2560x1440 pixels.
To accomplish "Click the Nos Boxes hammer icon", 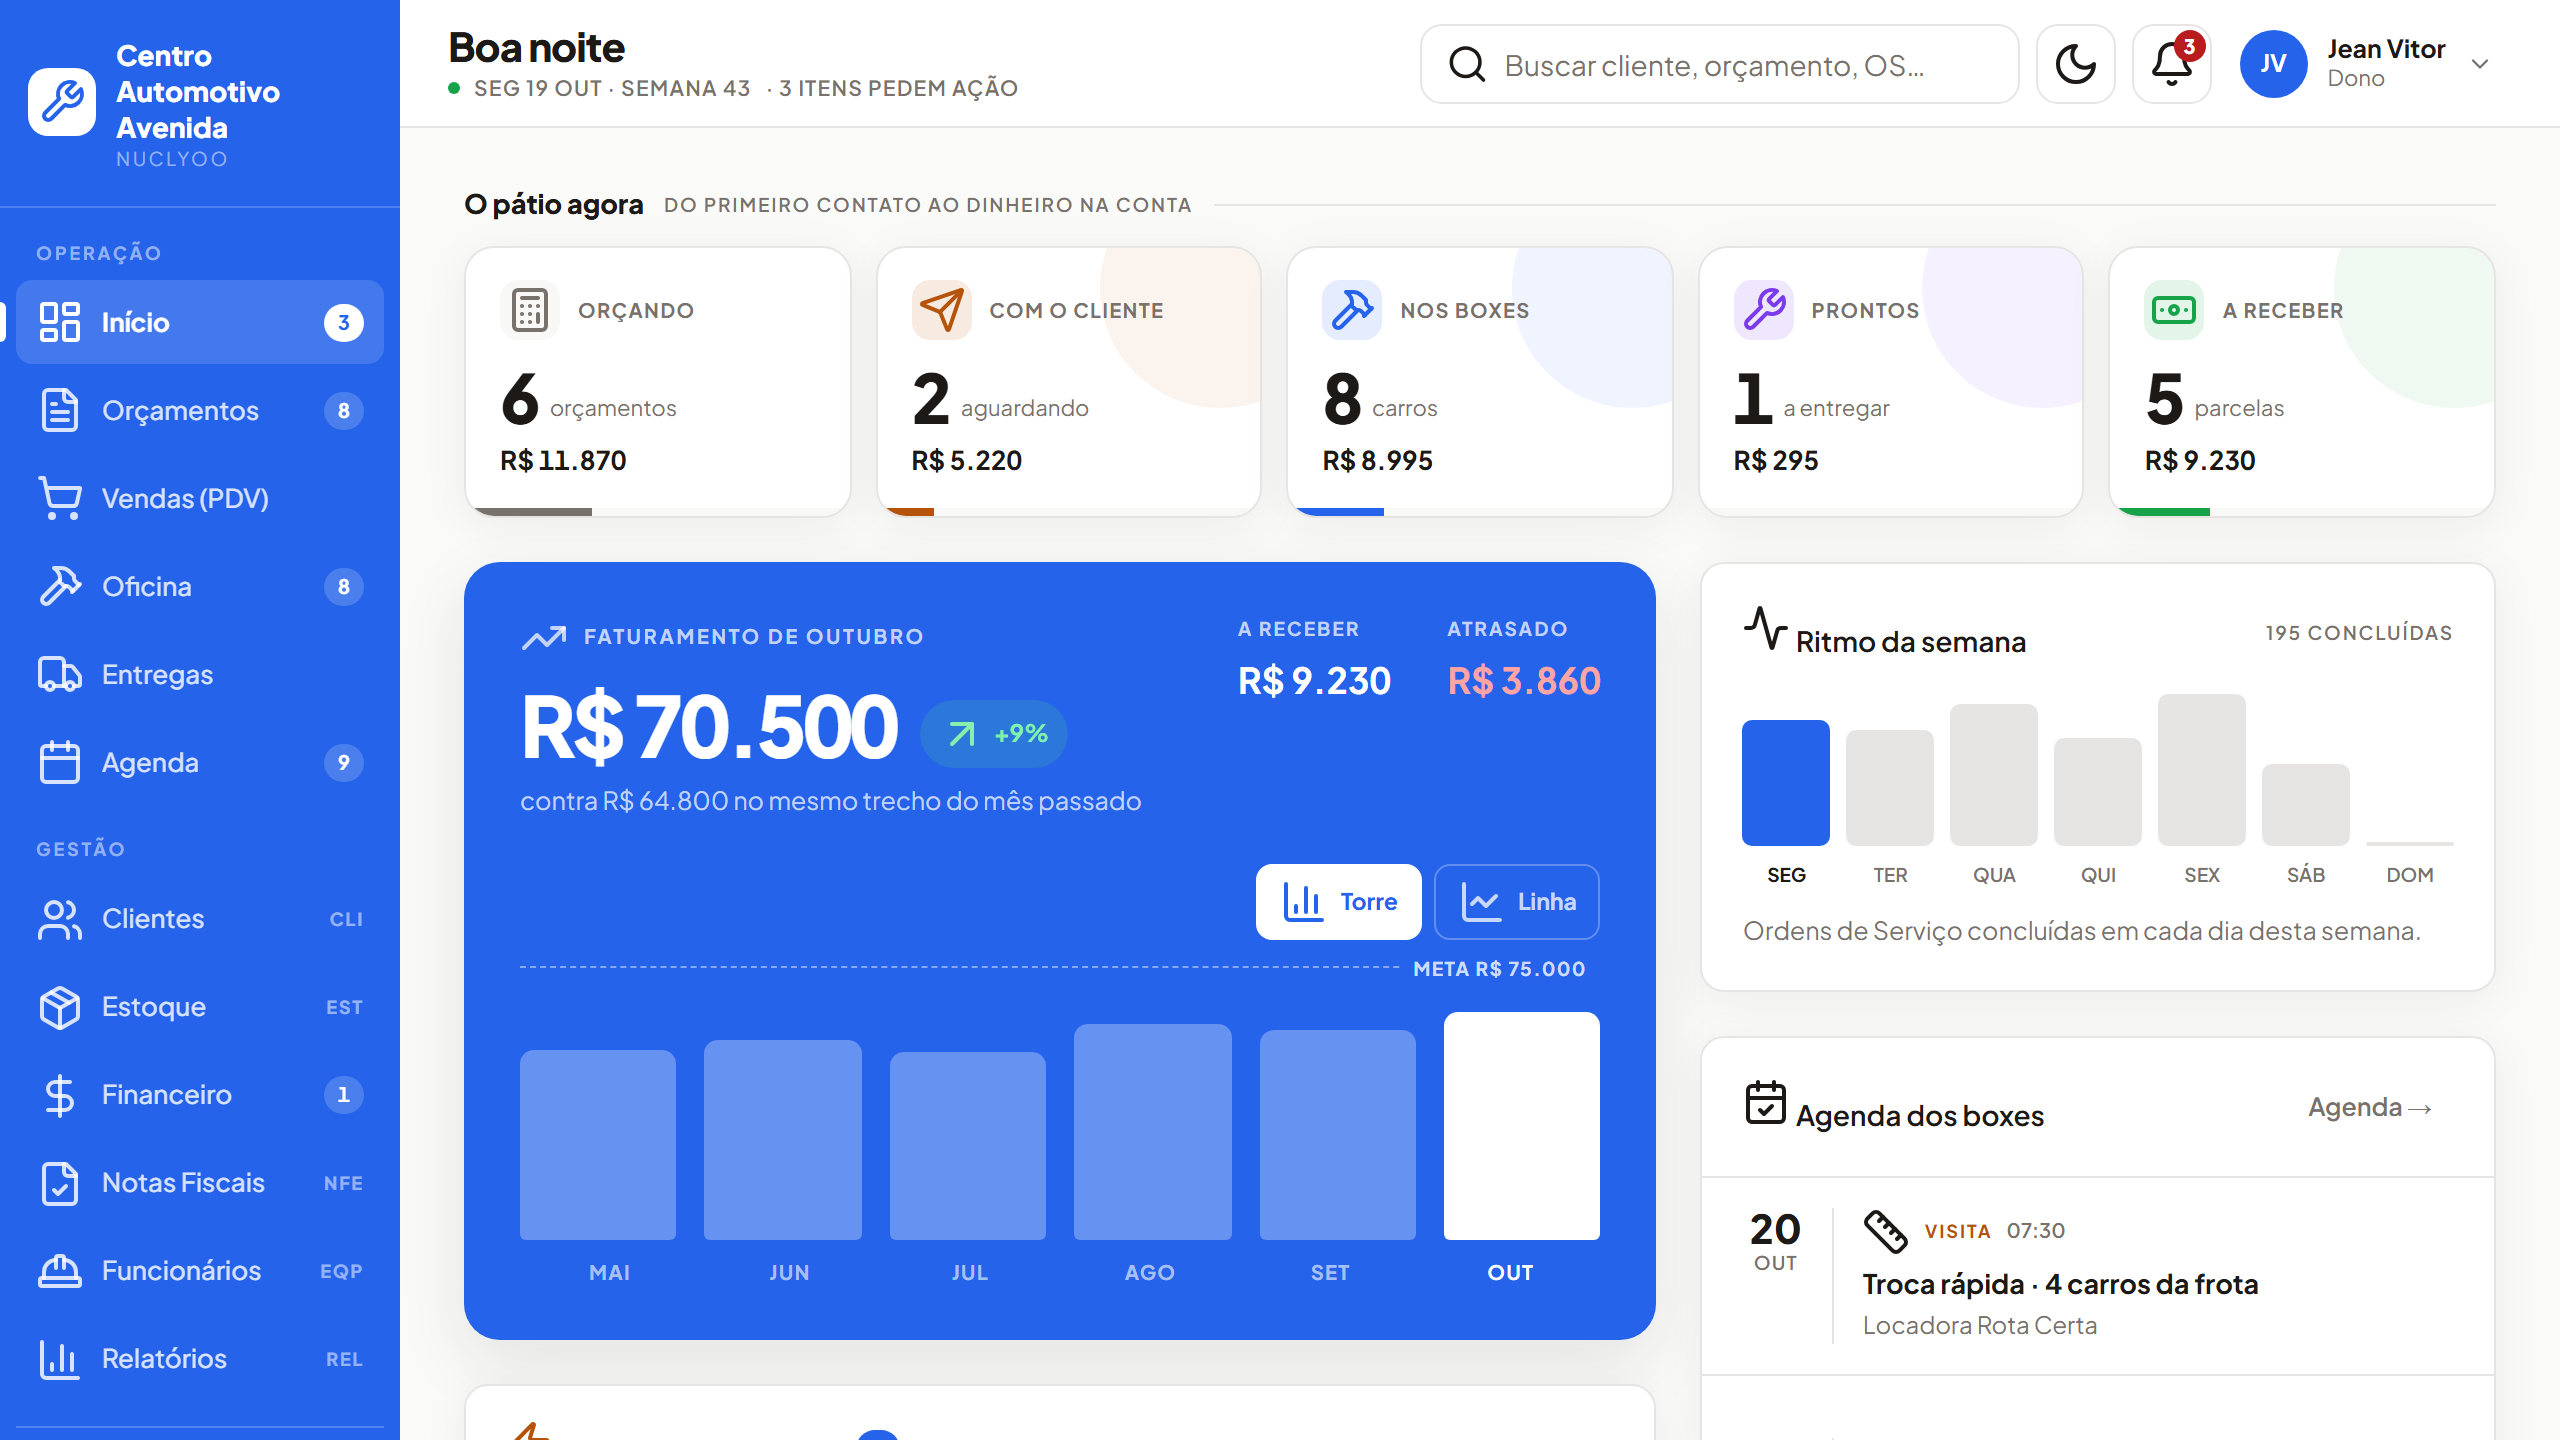I will (x=1352, y=310).
